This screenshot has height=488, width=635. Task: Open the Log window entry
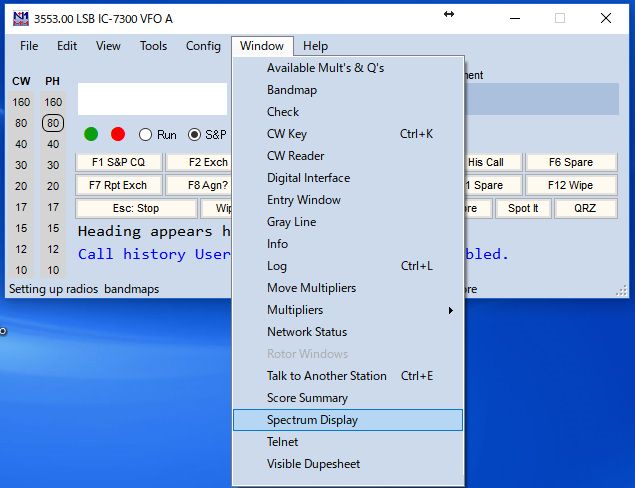click(x=348, y=266)
